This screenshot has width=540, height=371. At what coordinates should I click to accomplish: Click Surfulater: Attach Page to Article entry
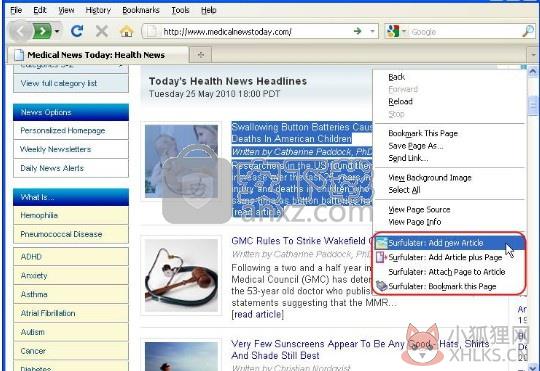(449, 272)
